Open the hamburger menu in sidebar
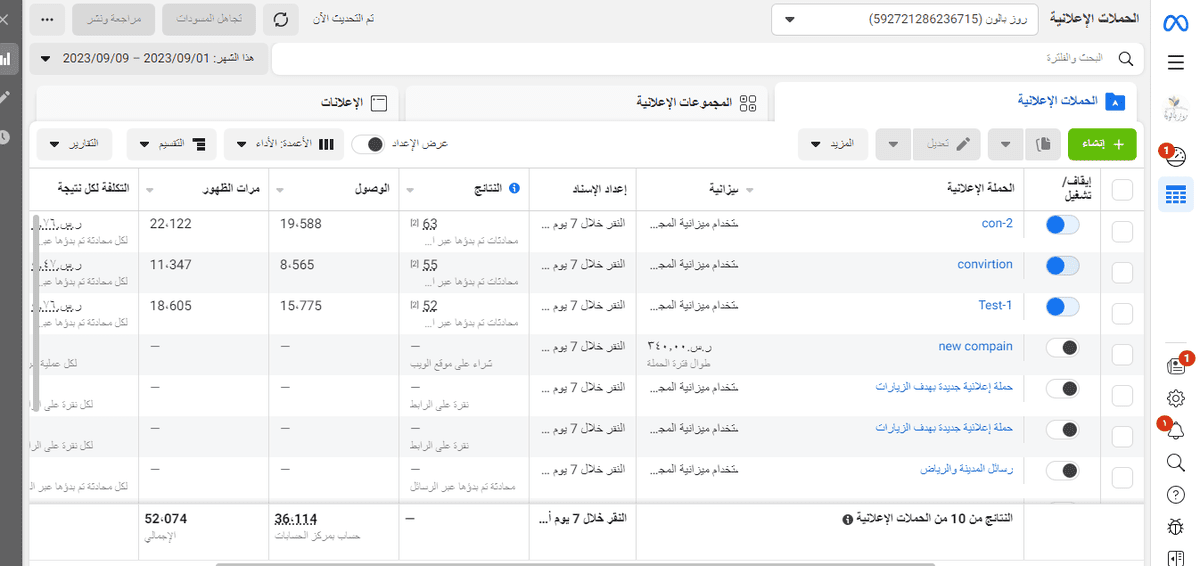1200x566 pixels. [x=1176, y=62]
